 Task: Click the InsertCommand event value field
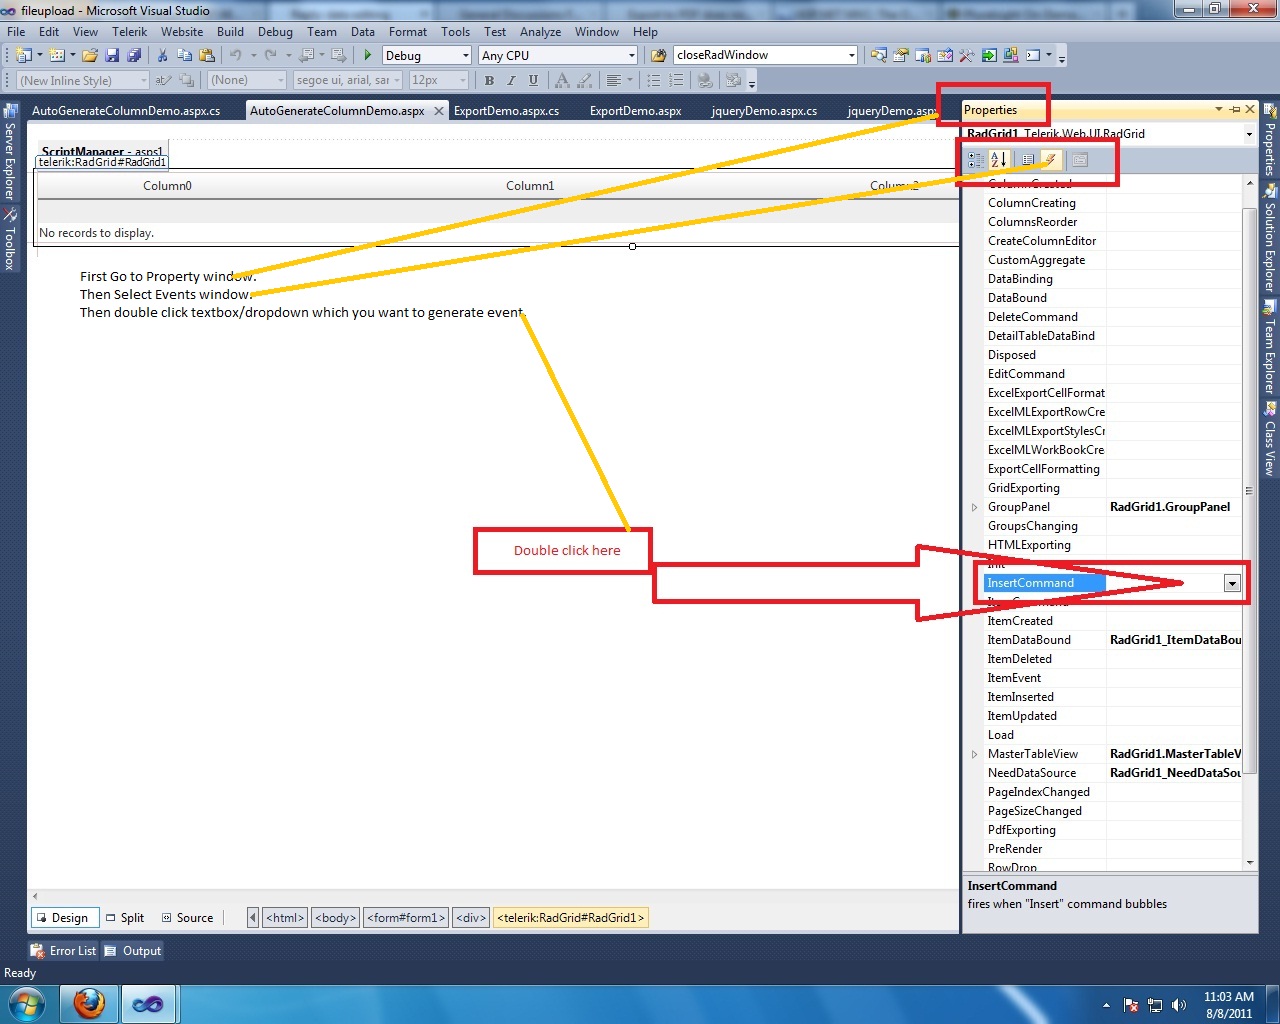[1164, 584]
